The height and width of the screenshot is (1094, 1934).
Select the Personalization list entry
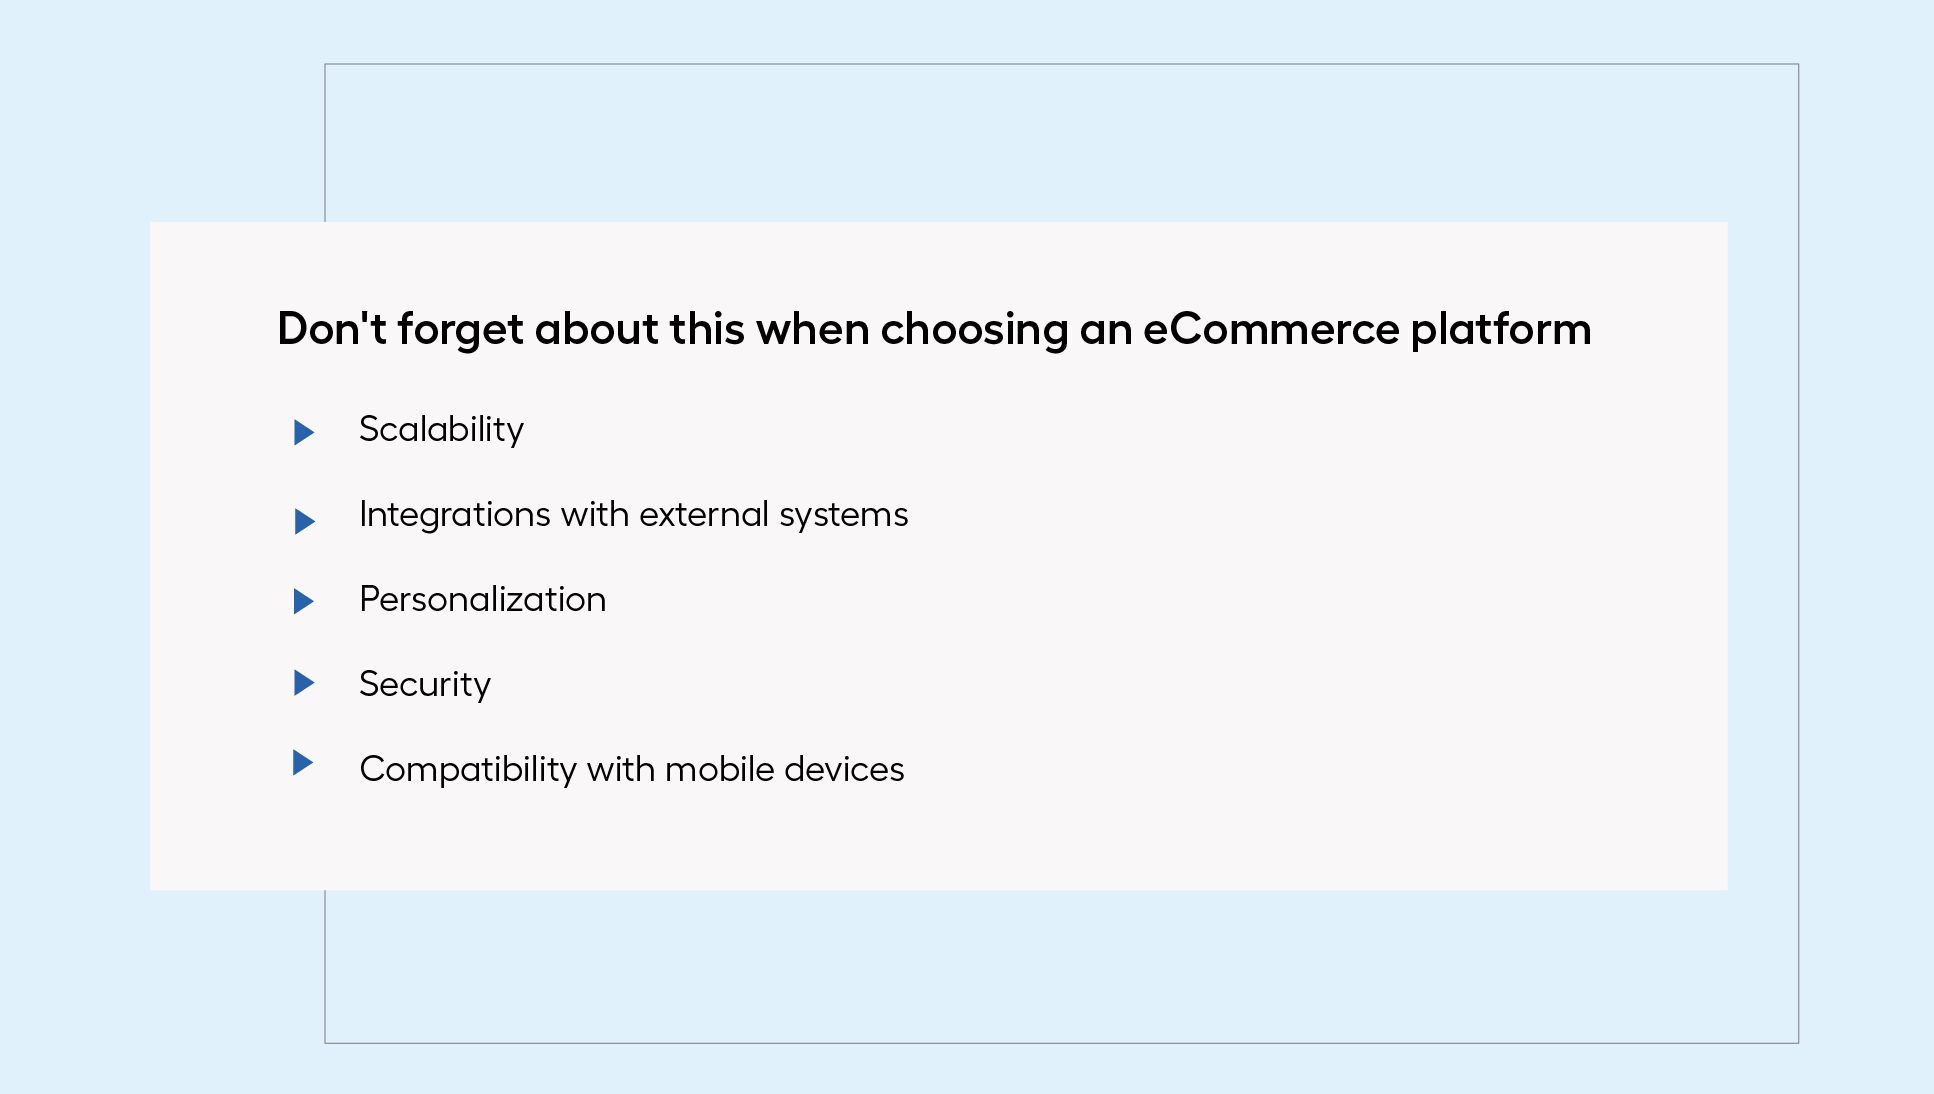[x=482, y=599]
